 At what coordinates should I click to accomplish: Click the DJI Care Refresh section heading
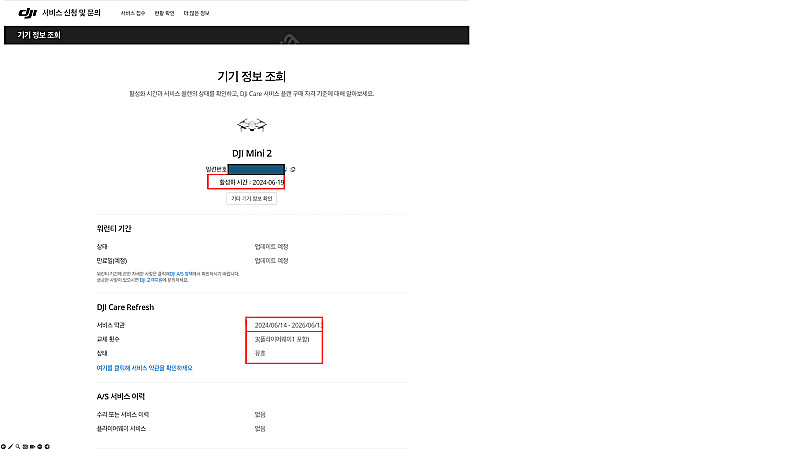(x=126, y=307)
